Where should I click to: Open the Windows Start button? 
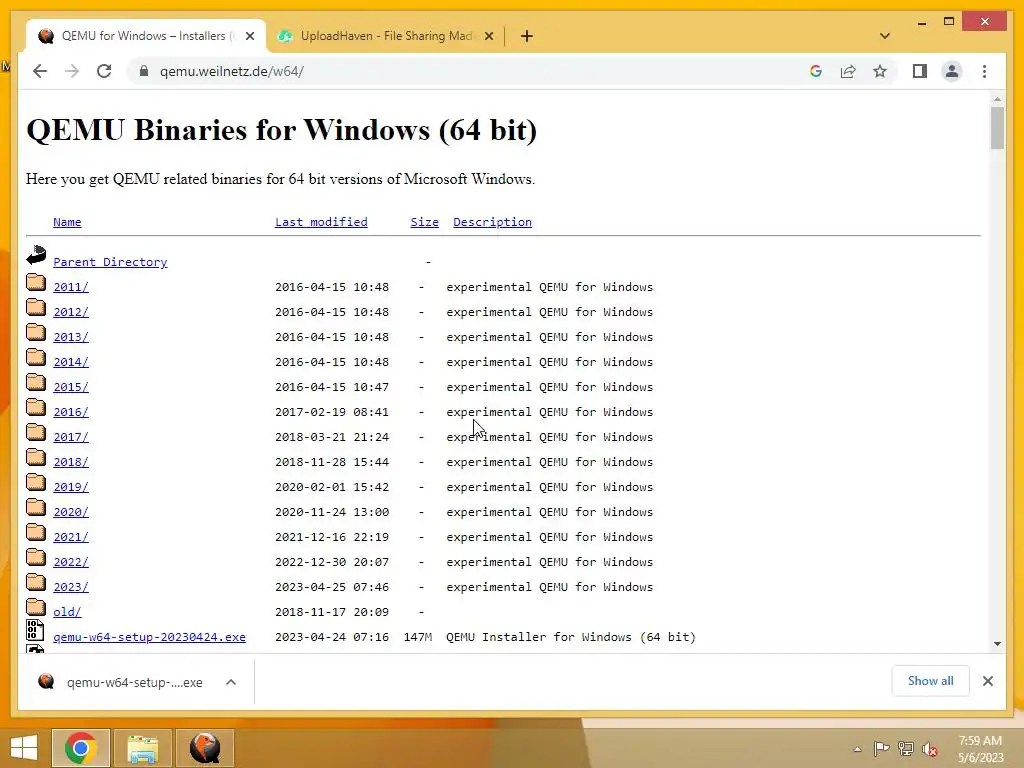(24, 748)
